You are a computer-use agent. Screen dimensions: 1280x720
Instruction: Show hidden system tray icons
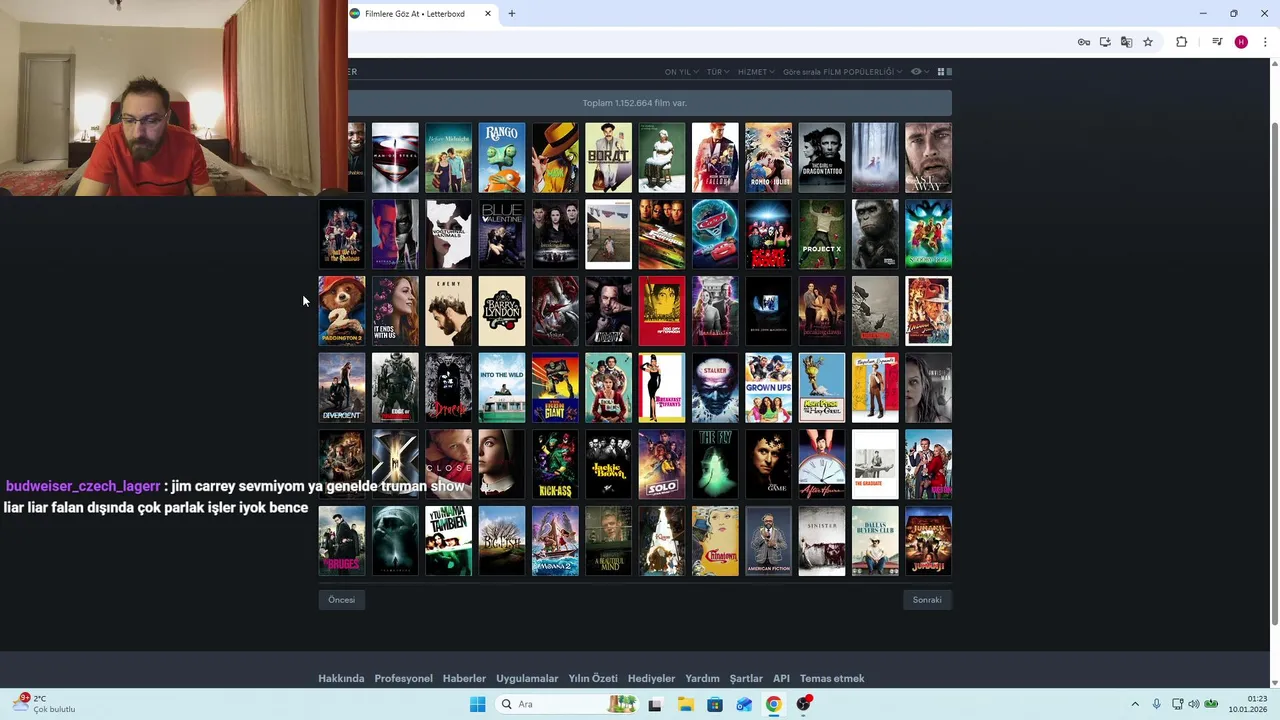(1135, 704)
